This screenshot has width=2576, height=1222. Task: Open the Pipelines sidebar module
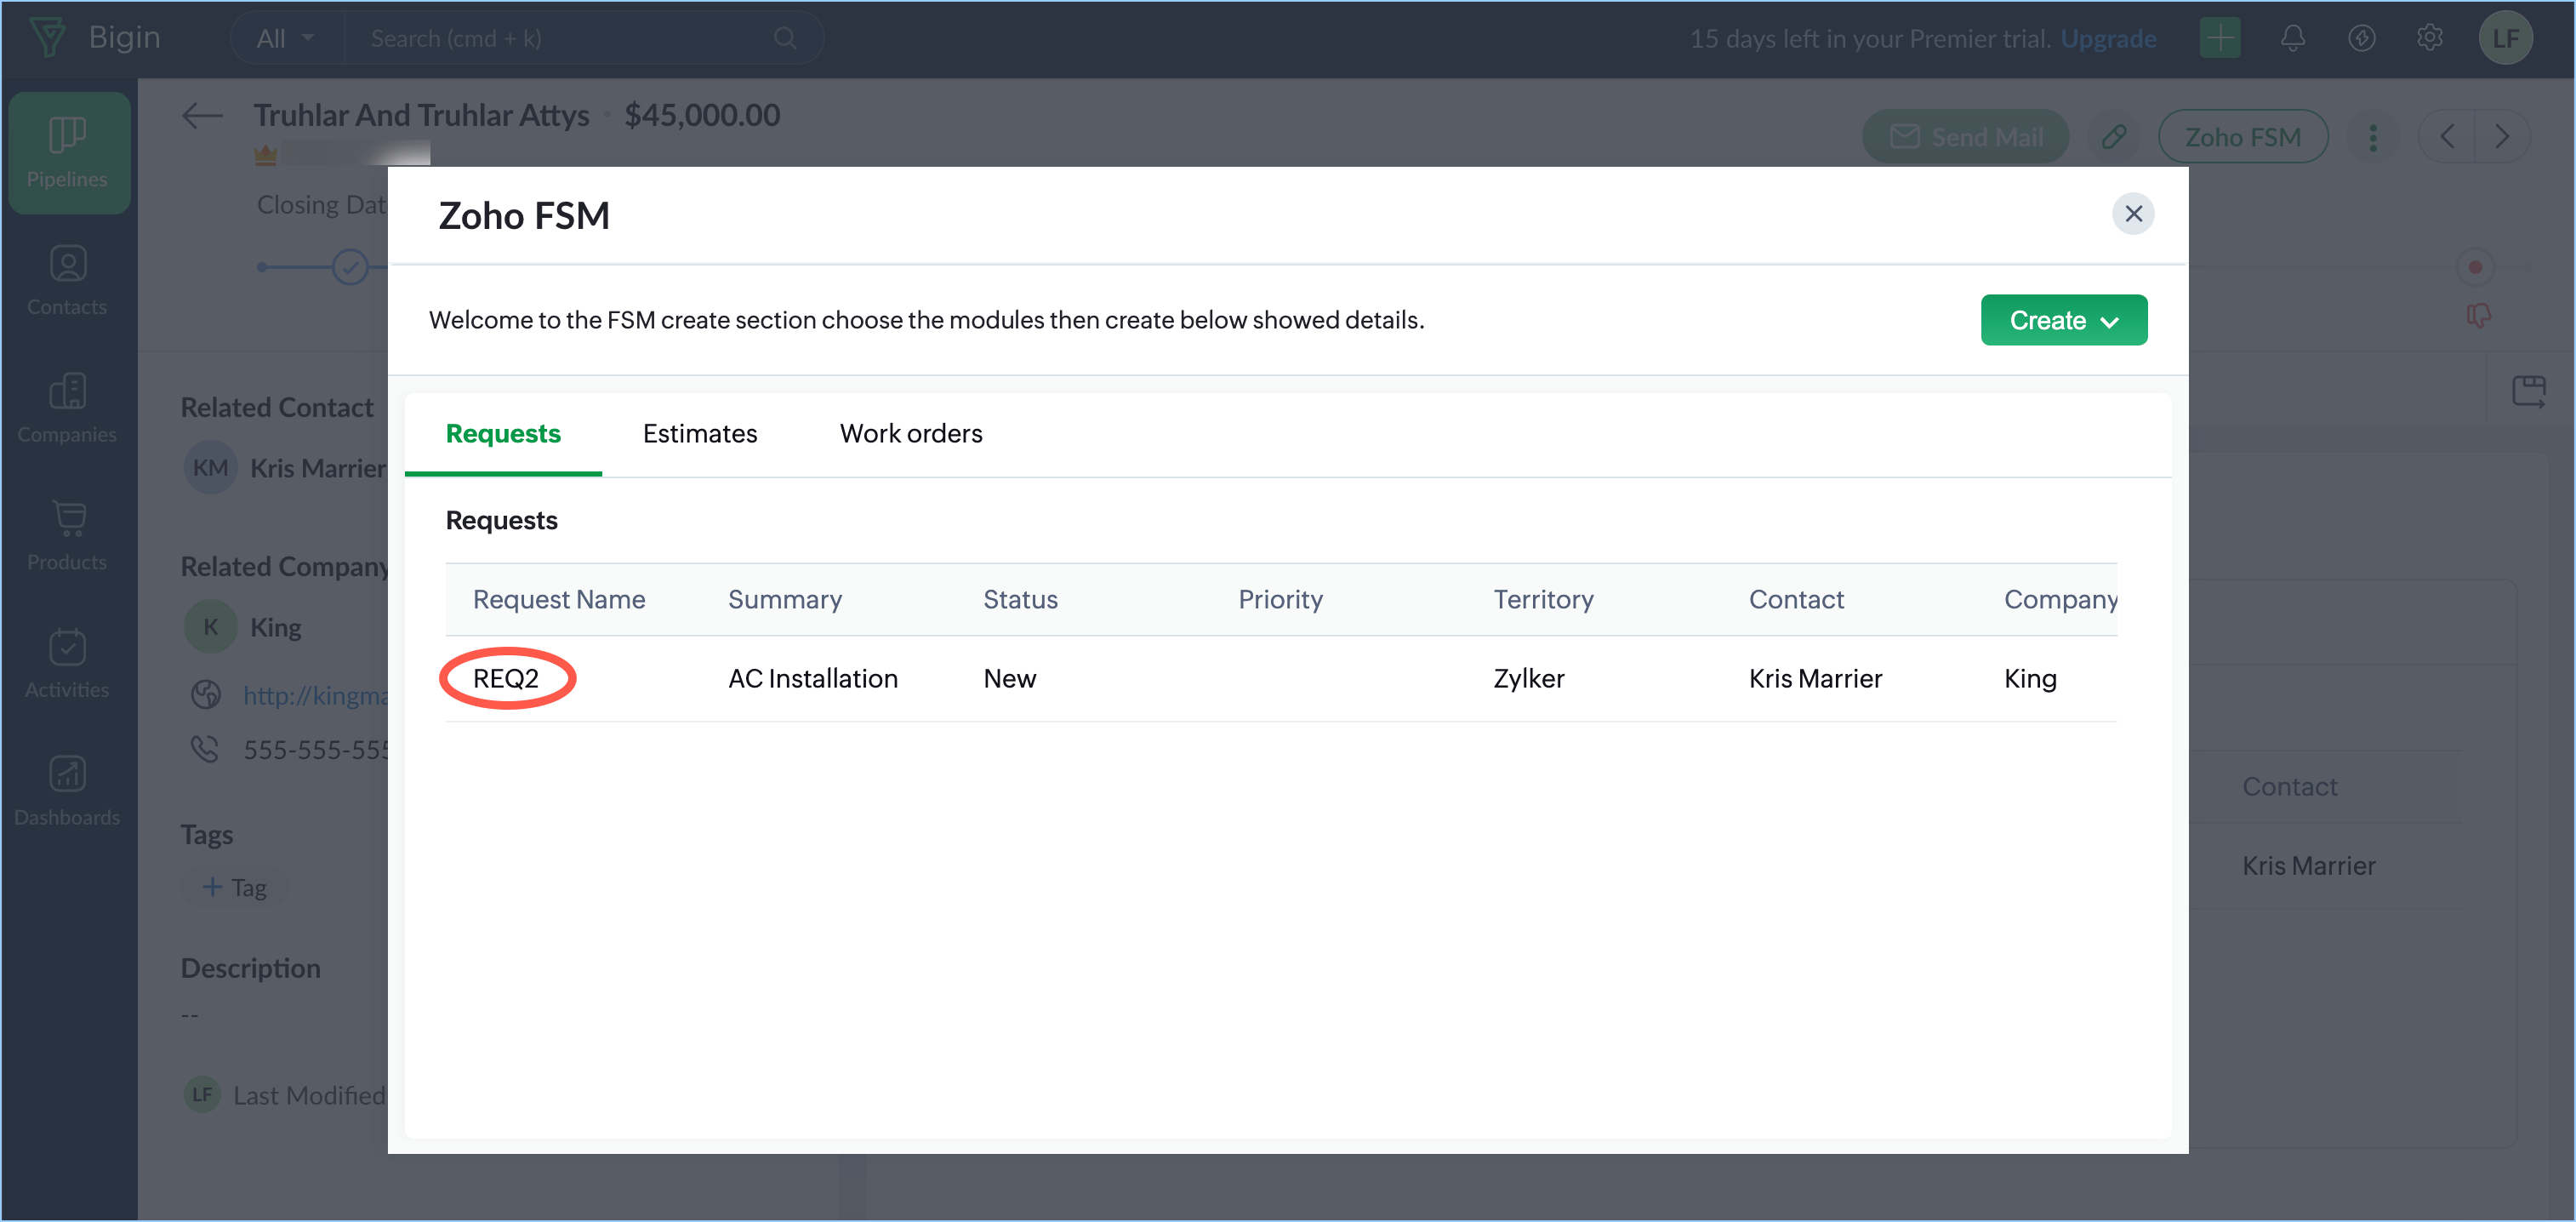pos(67,152)
